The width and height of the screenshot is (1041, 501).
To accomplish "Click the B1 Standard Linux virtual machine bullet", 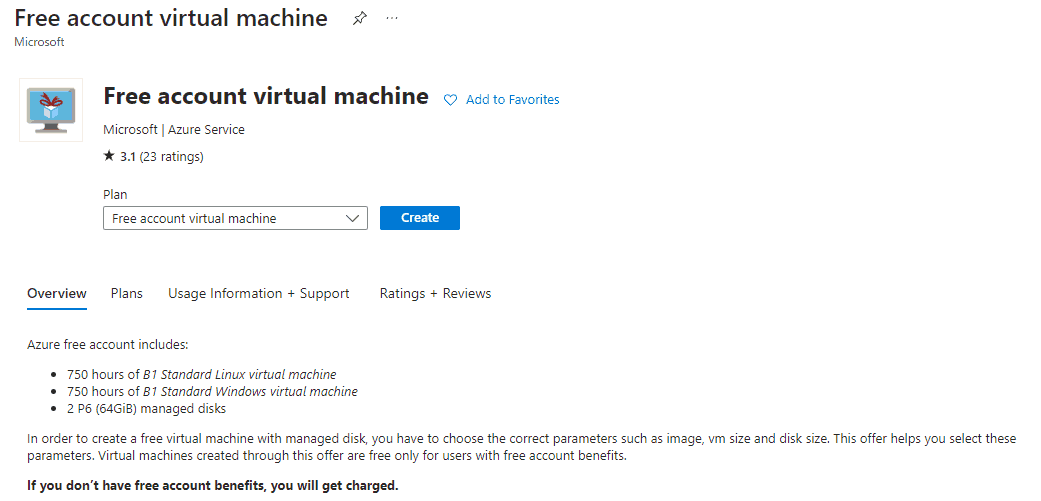I will pyautogui.click(x=202, y=374).
